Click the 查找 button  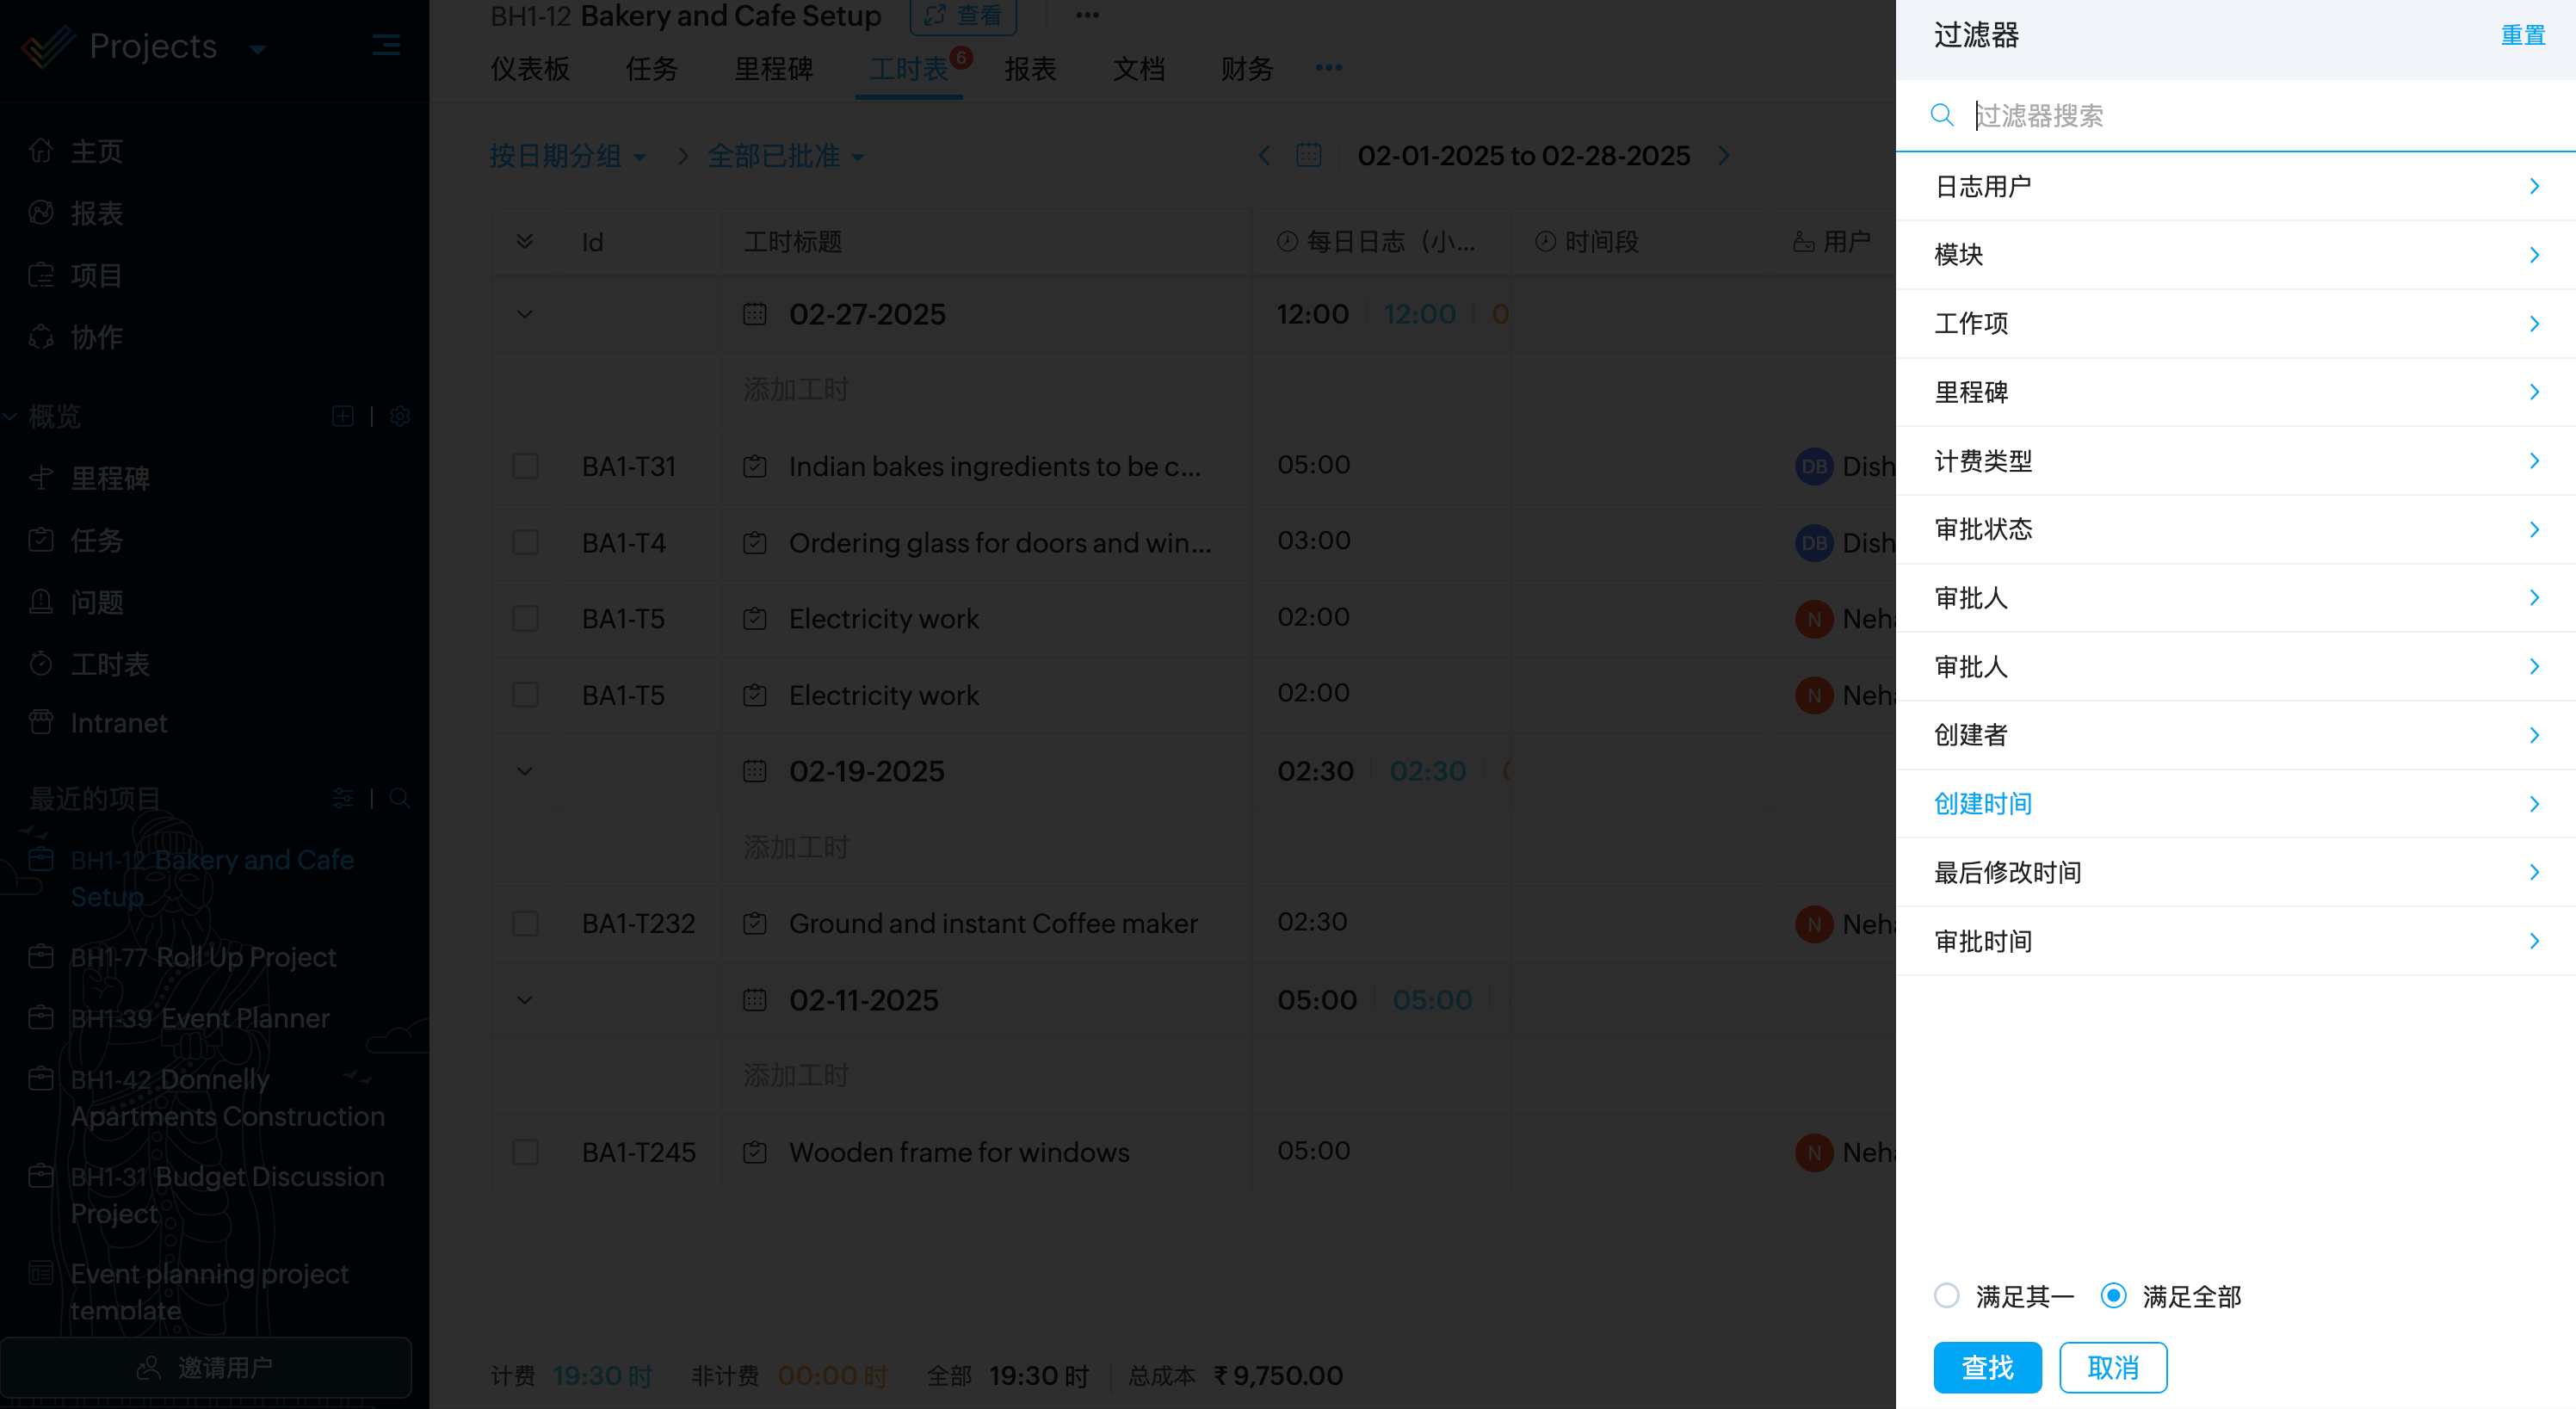coord(1987,1367)
